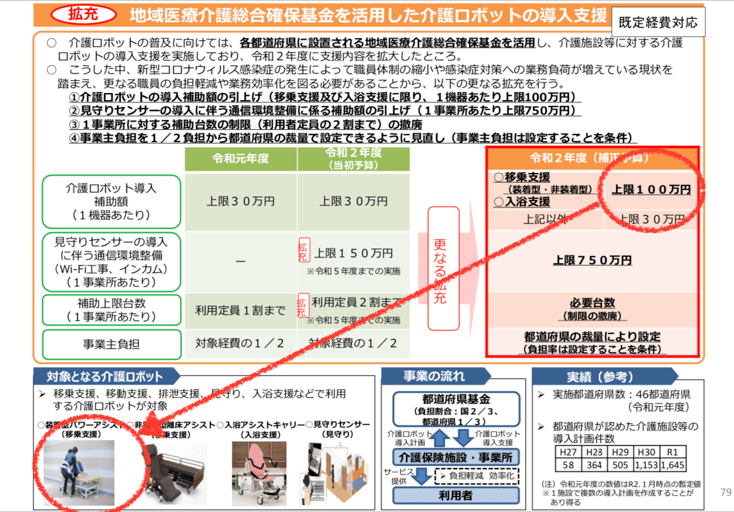Click the 介護ロボット導入補助額 row label
This screenshot has width=734, height=512.
(x=111, y=202)
